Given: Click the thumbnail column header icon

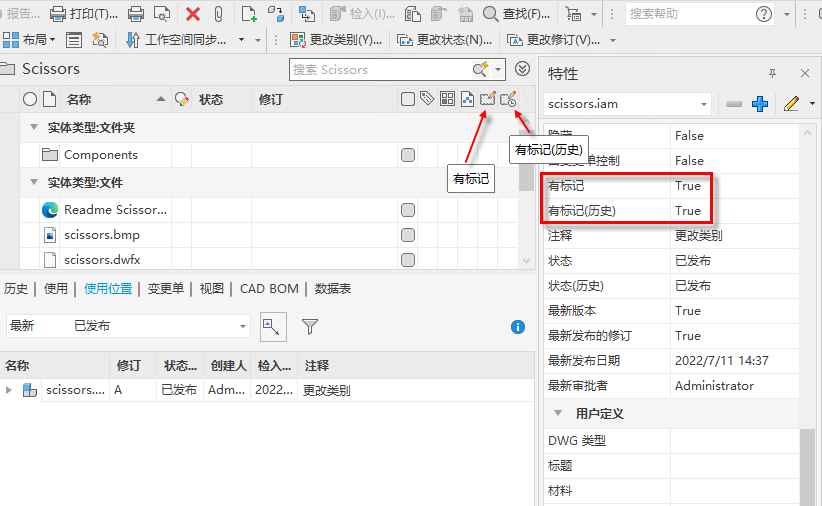Looking at the screenshot, I should pyautogui.click(x=467, y=99).
